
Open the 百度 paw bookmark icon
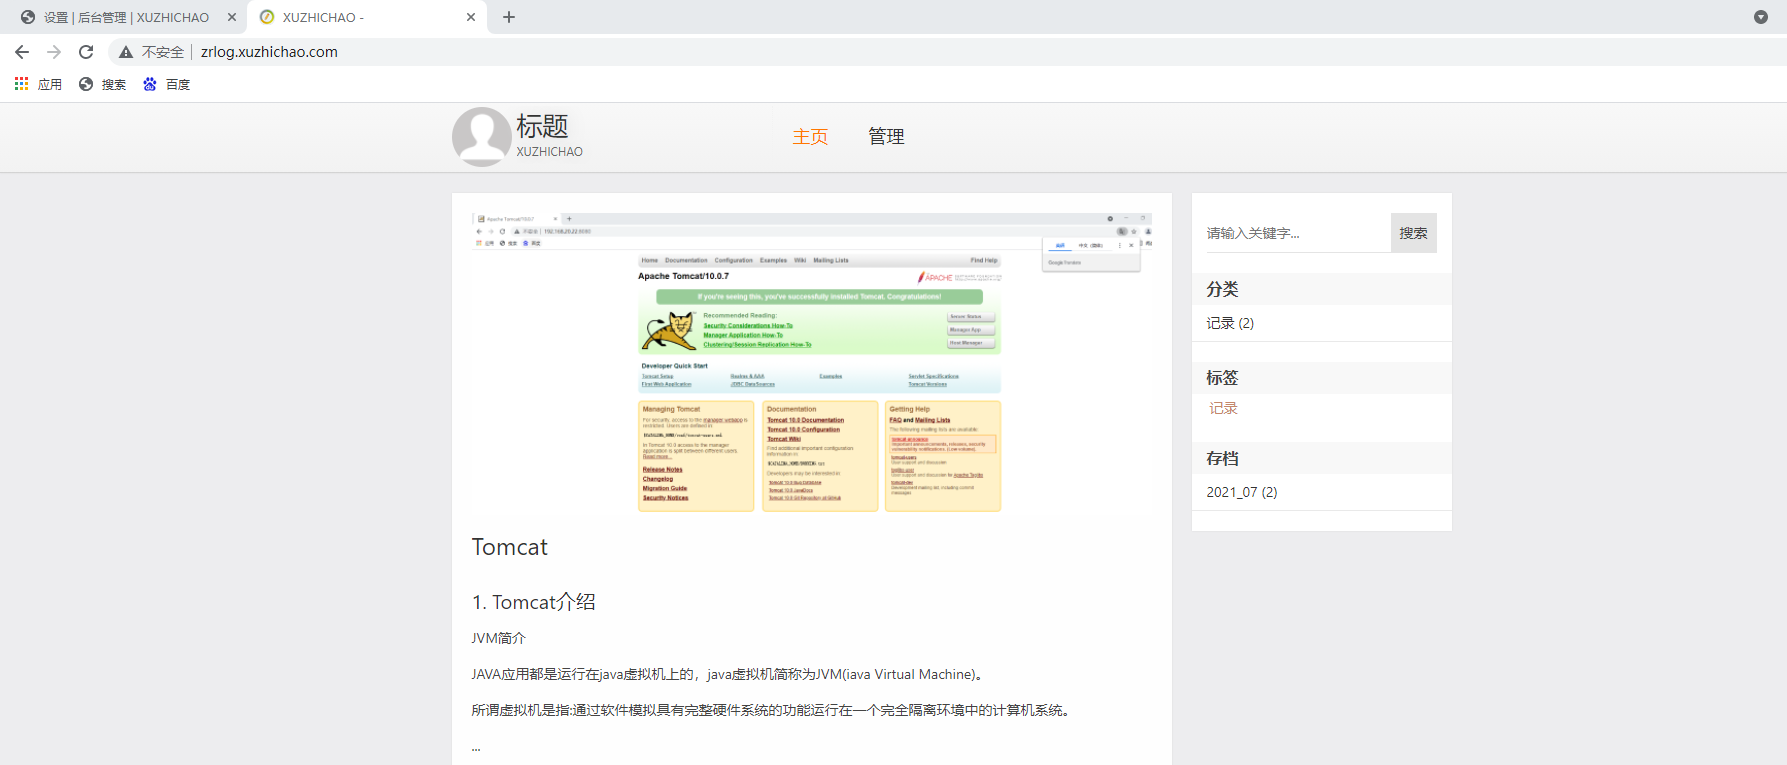tap(150, 84)
